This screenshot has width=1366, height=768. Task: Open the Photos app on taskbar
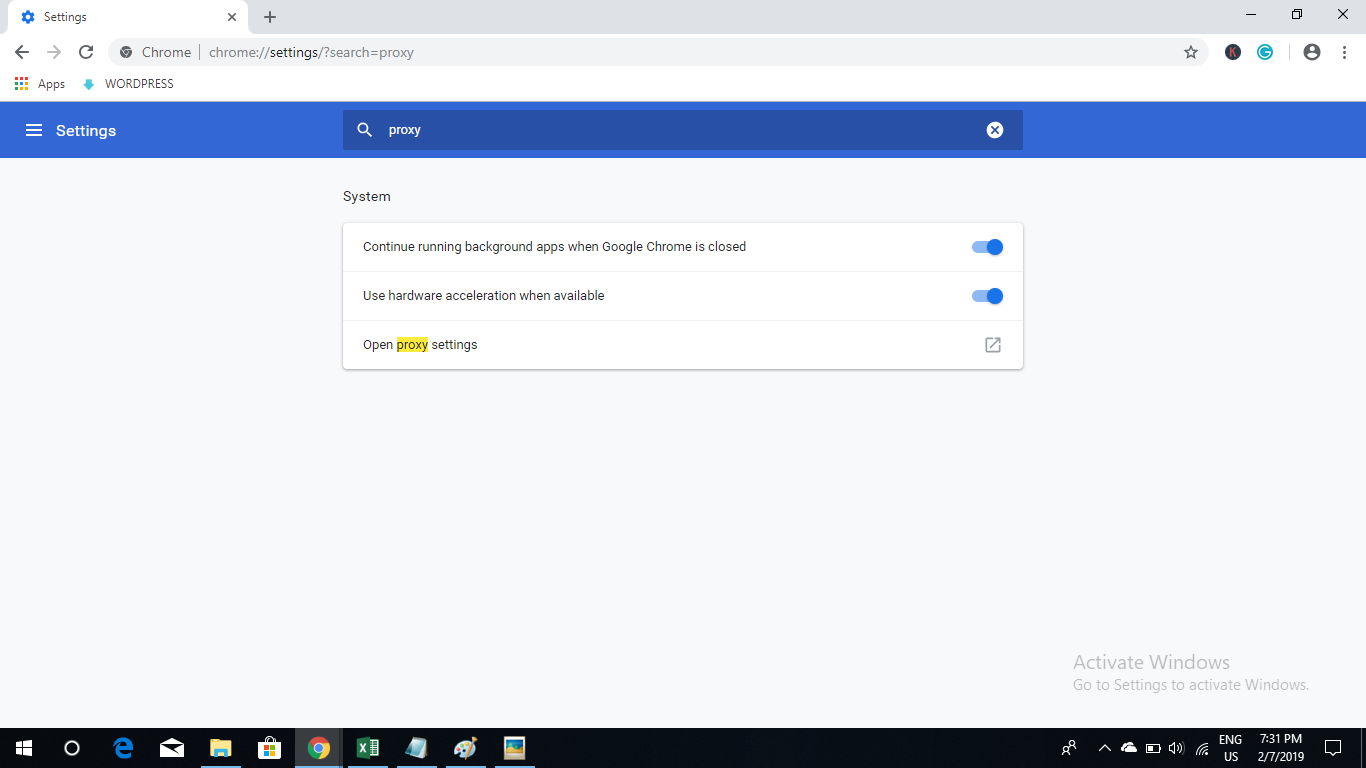[x=514, y=748]
